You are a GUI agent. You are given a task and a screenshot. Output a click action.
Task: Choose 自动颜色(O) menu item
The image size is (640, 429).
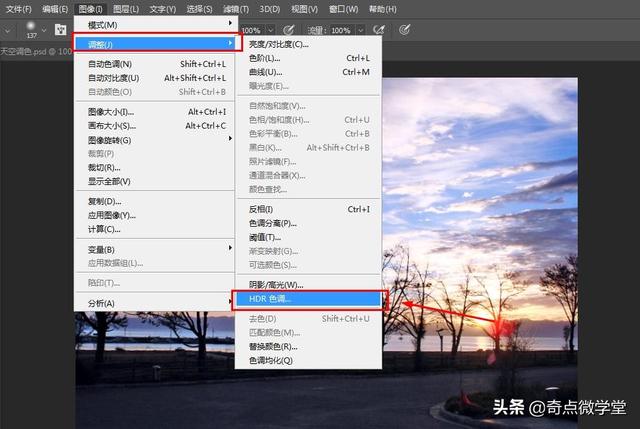coord(154,92)
